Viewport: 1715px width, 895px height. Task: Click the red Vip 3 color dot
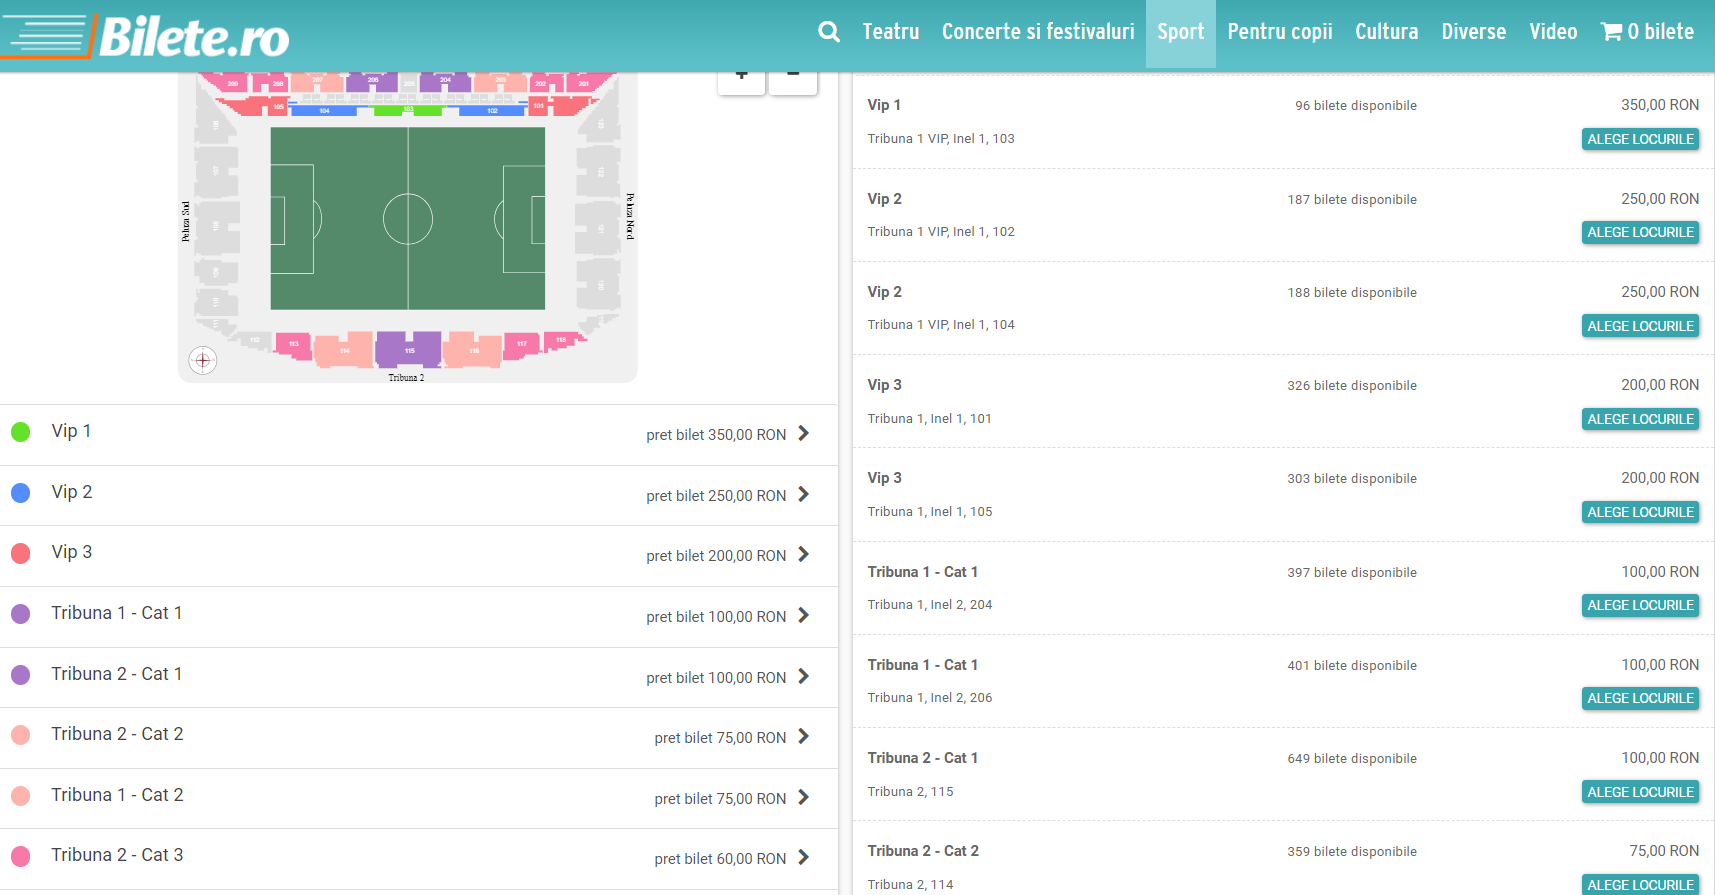click(20, 553)
